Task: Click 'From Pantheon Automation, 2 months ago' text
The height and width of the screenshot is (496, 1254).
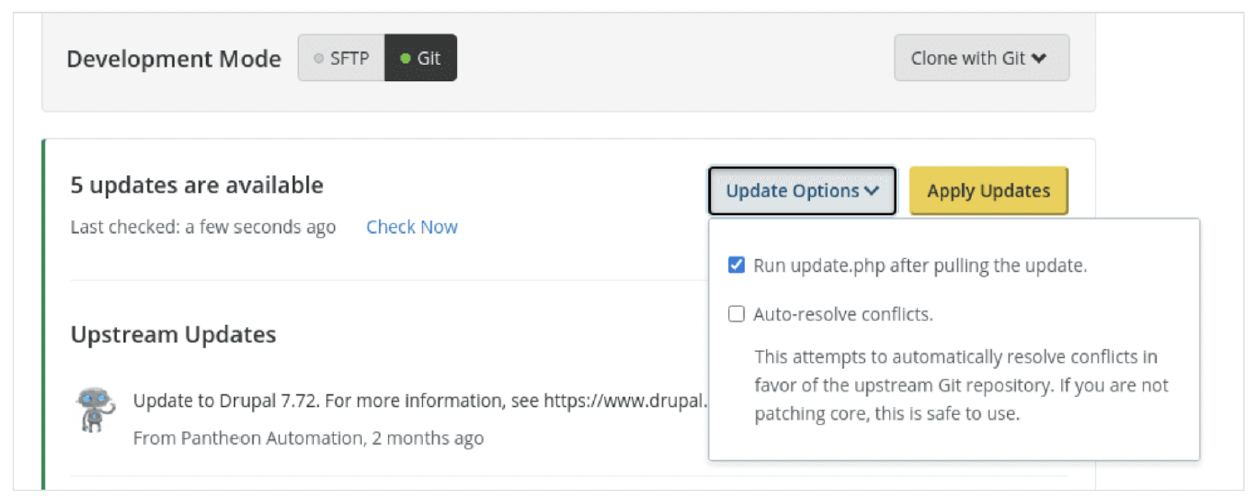Action: point(308,438)
